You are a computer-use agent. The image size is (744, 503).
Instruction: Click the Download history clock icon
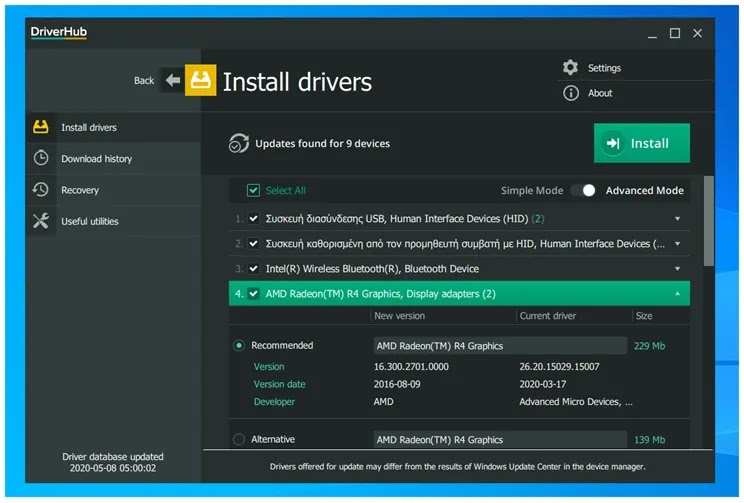point(41,158)
